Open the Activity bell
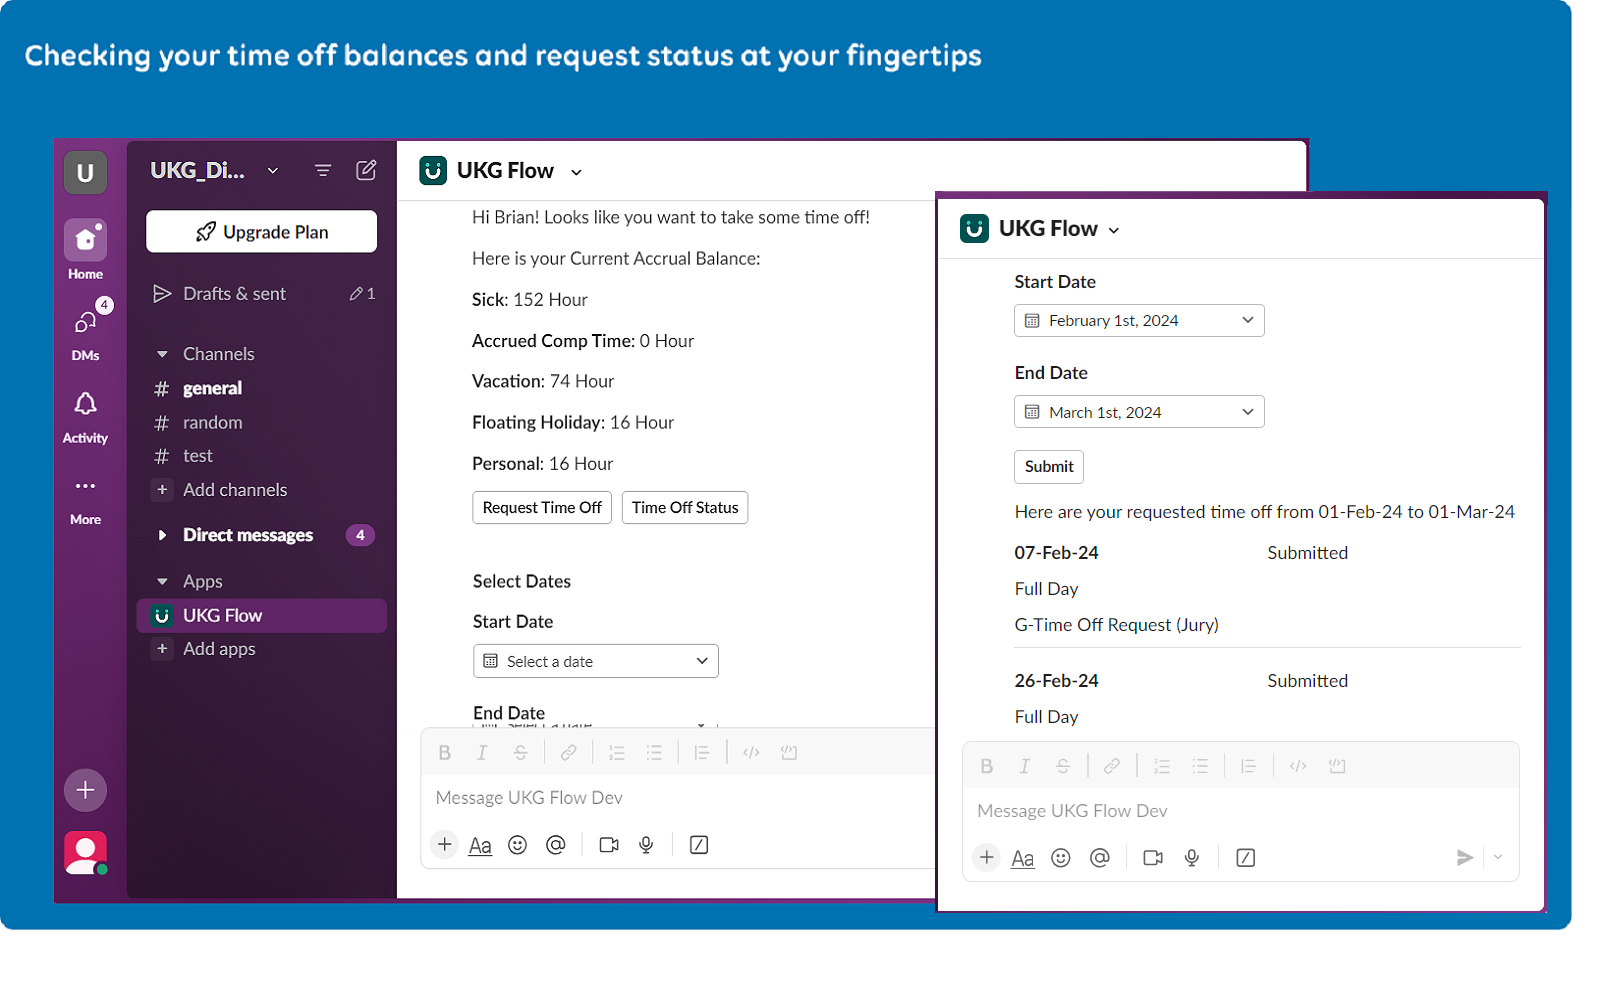The height and width of the screenshot is (1000, 1600). pos(85,404)
